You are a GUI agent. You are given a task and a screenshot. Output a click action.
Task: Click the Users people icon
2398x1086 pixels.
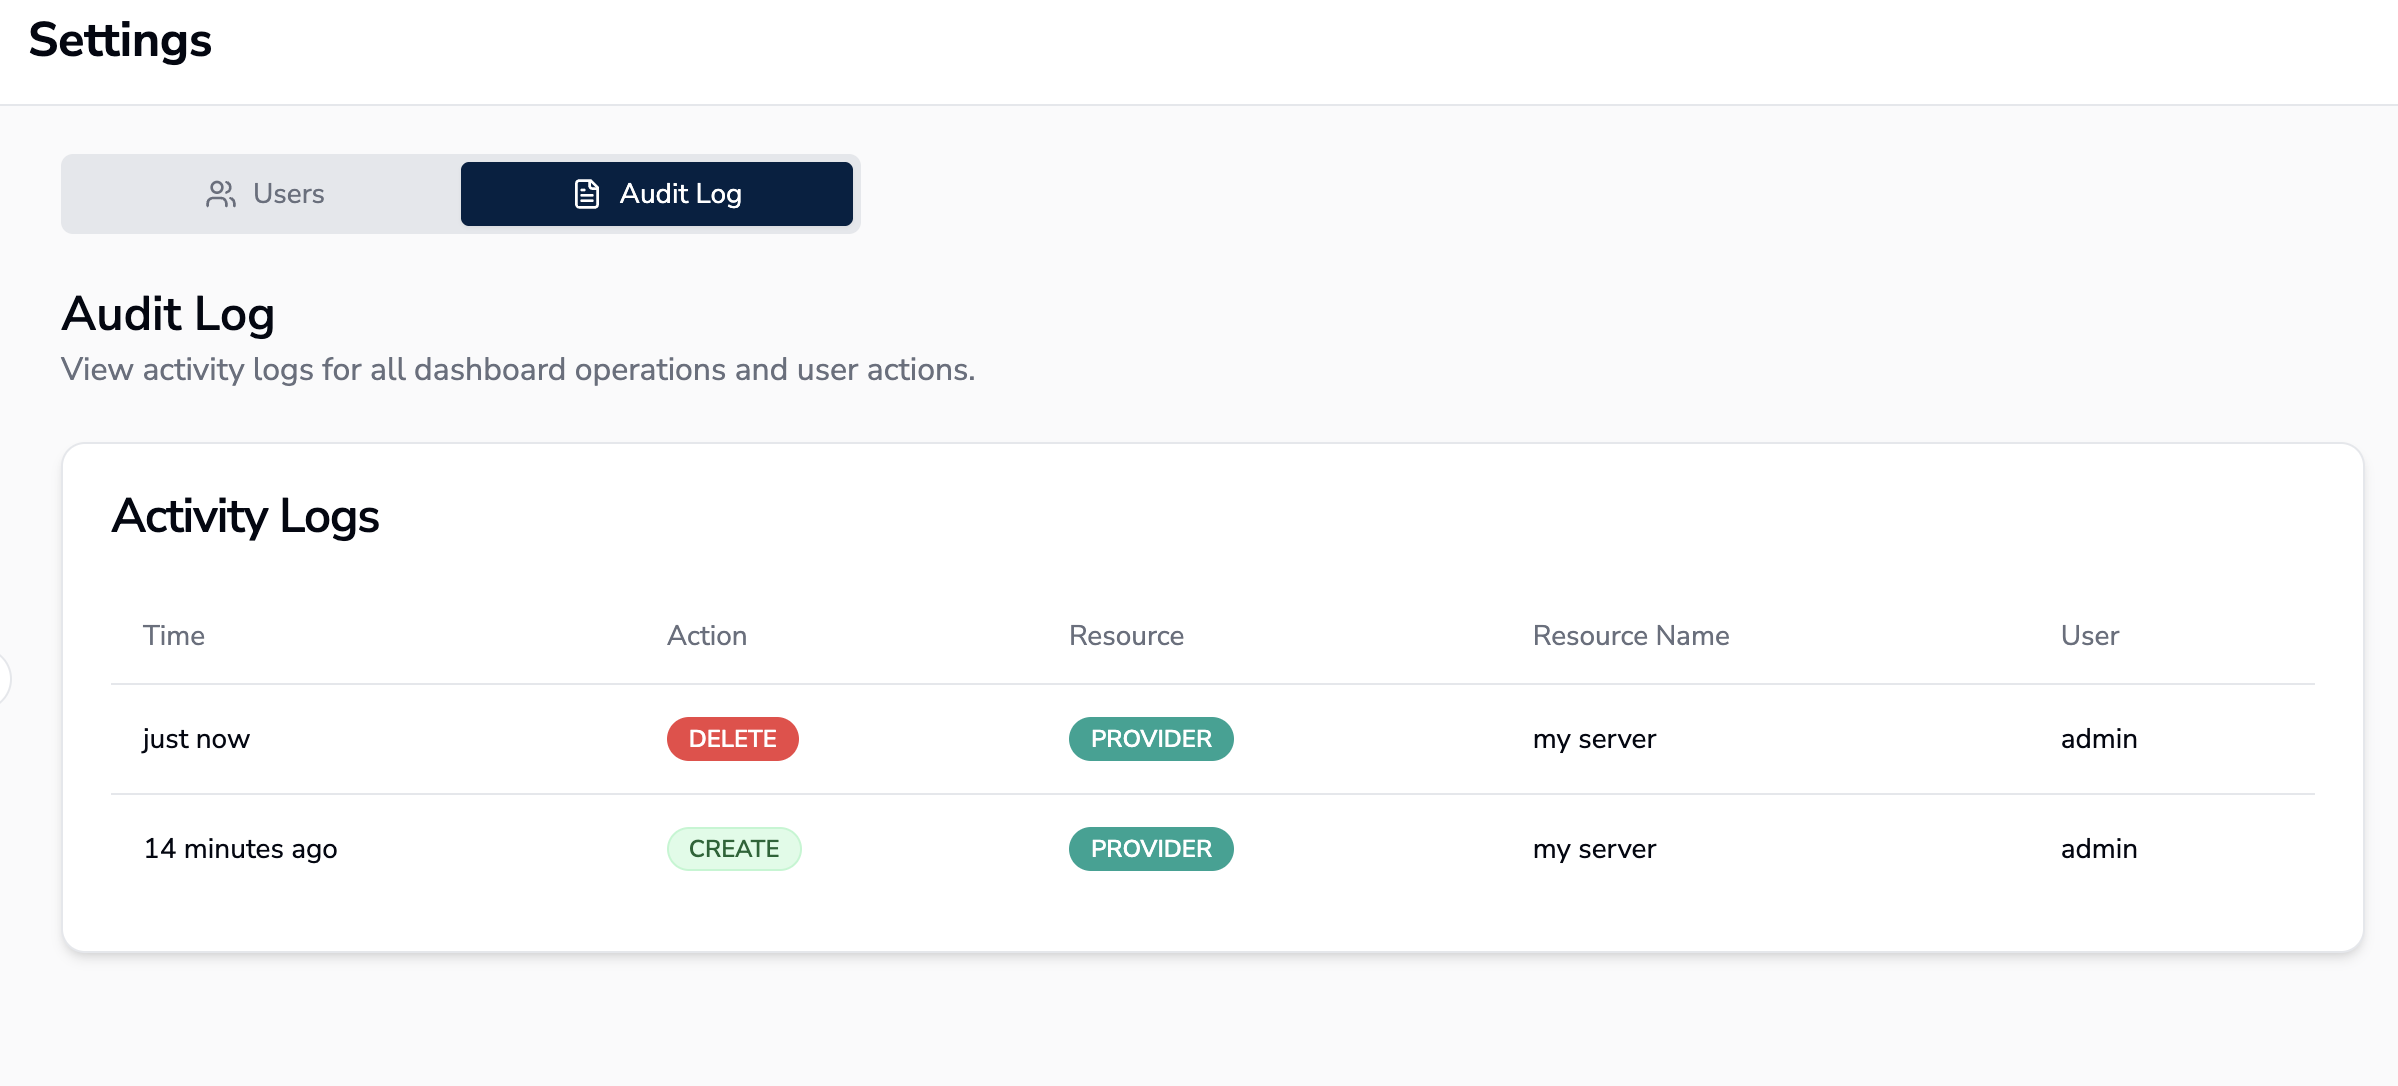220,194
